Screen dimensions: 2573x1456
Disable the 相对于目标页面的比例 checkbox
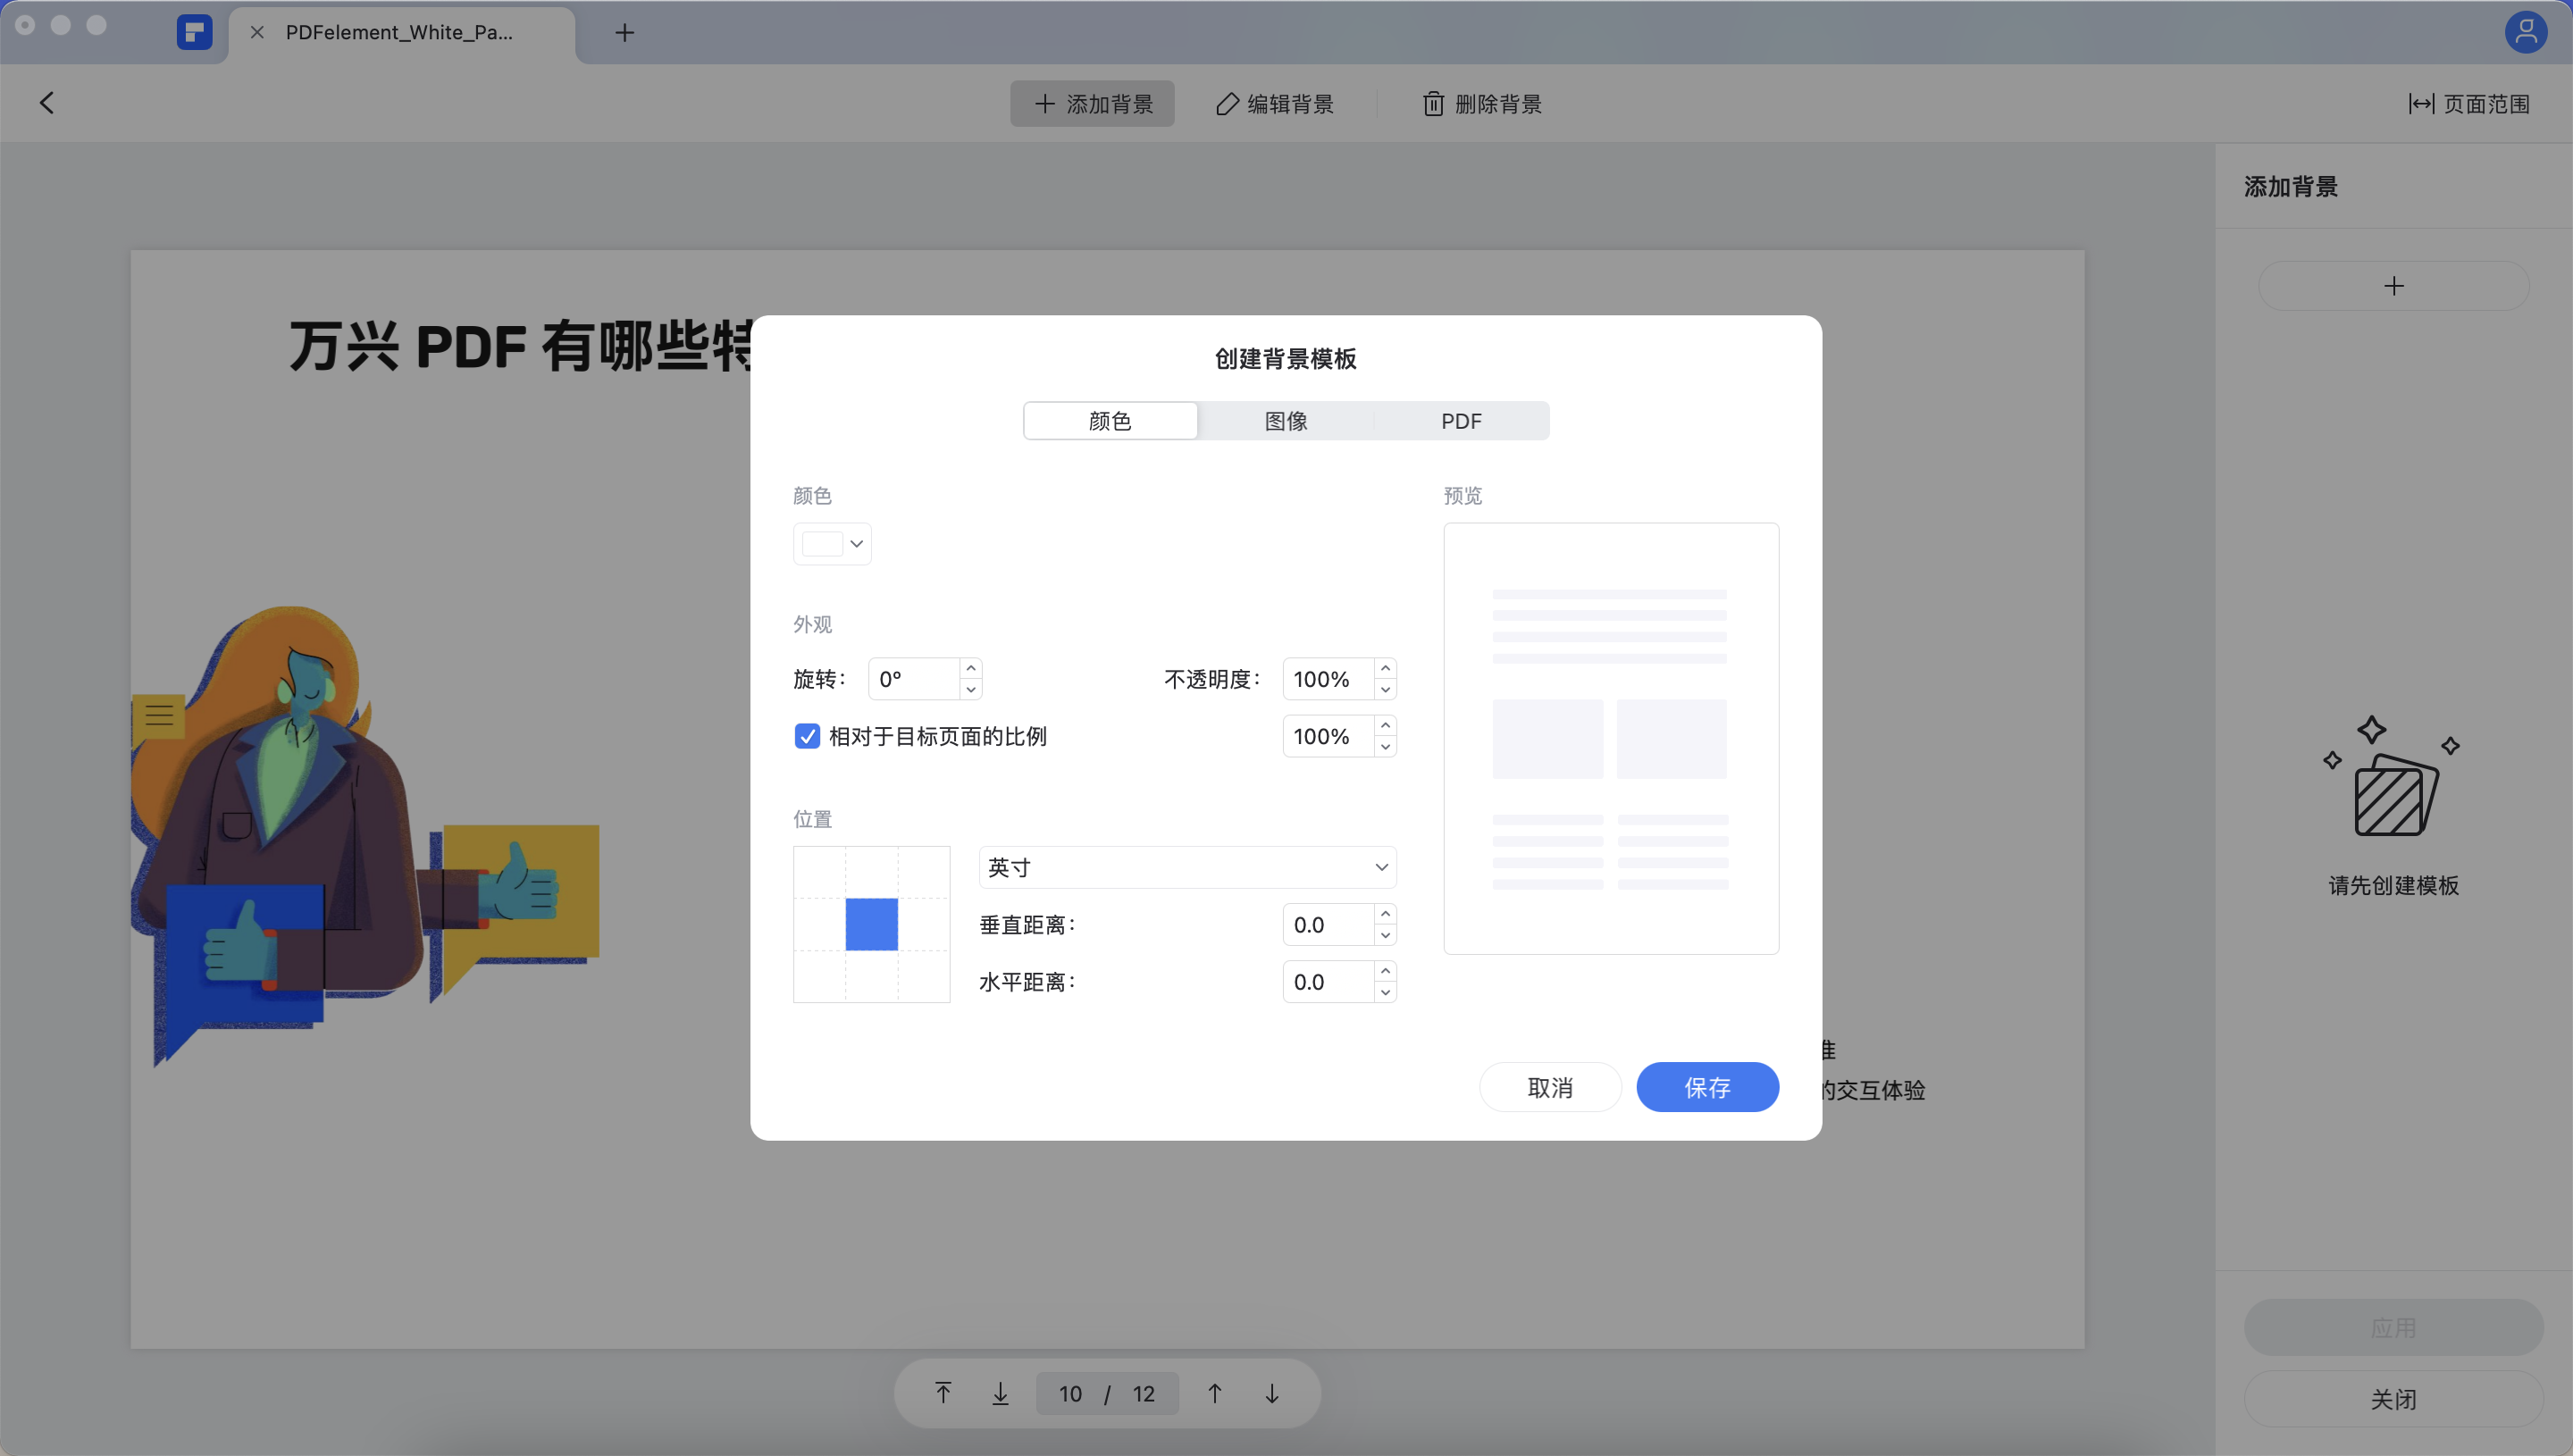[807, 736]
